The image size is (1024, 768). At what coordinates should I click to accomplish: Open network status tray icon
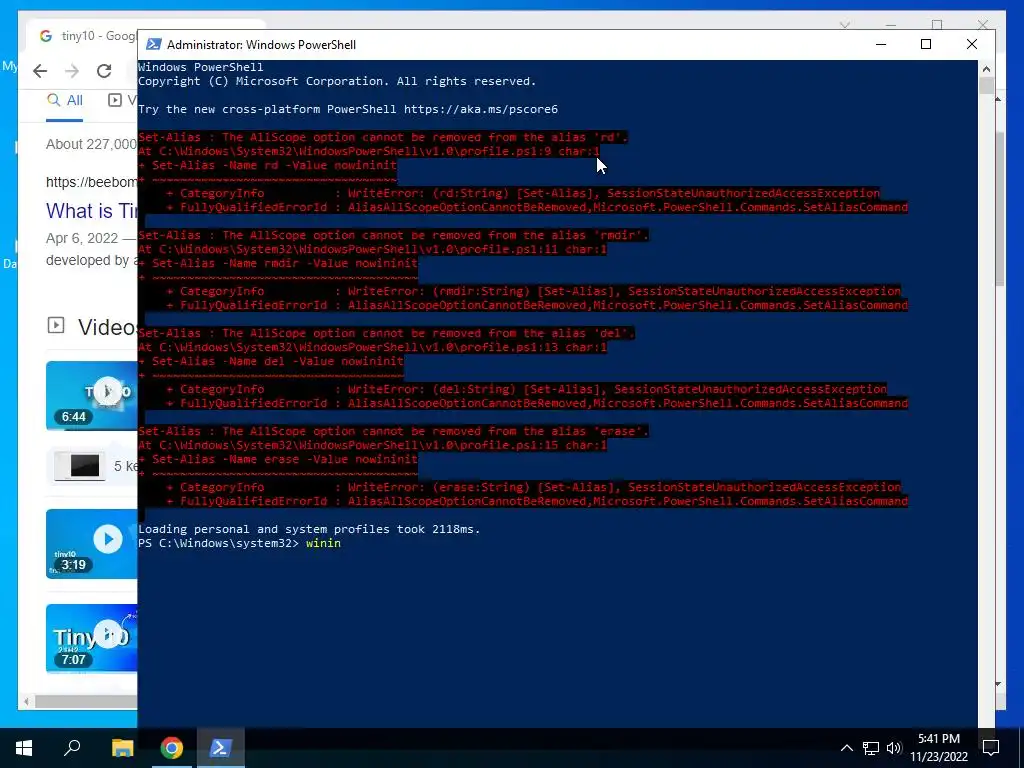pyautogui.click(x=871, y=748)
